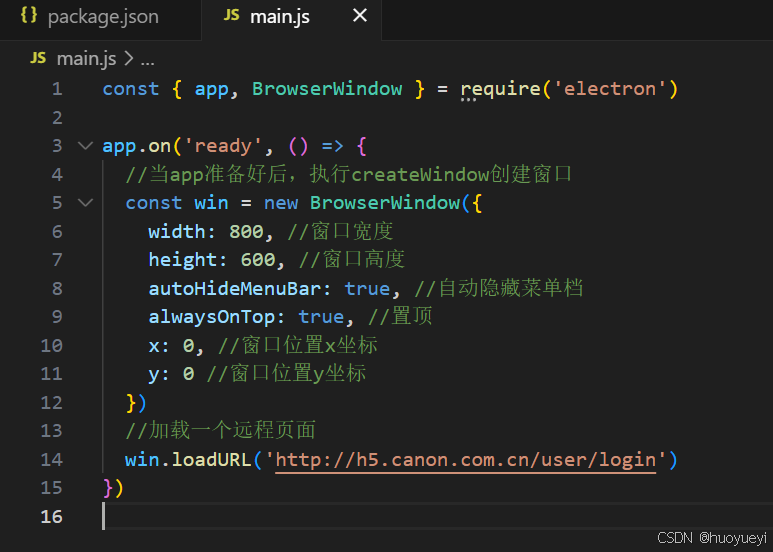Click the alwaysOnTop property
Image resolution: width=773 pixels, height=552 pixels.
211,317
